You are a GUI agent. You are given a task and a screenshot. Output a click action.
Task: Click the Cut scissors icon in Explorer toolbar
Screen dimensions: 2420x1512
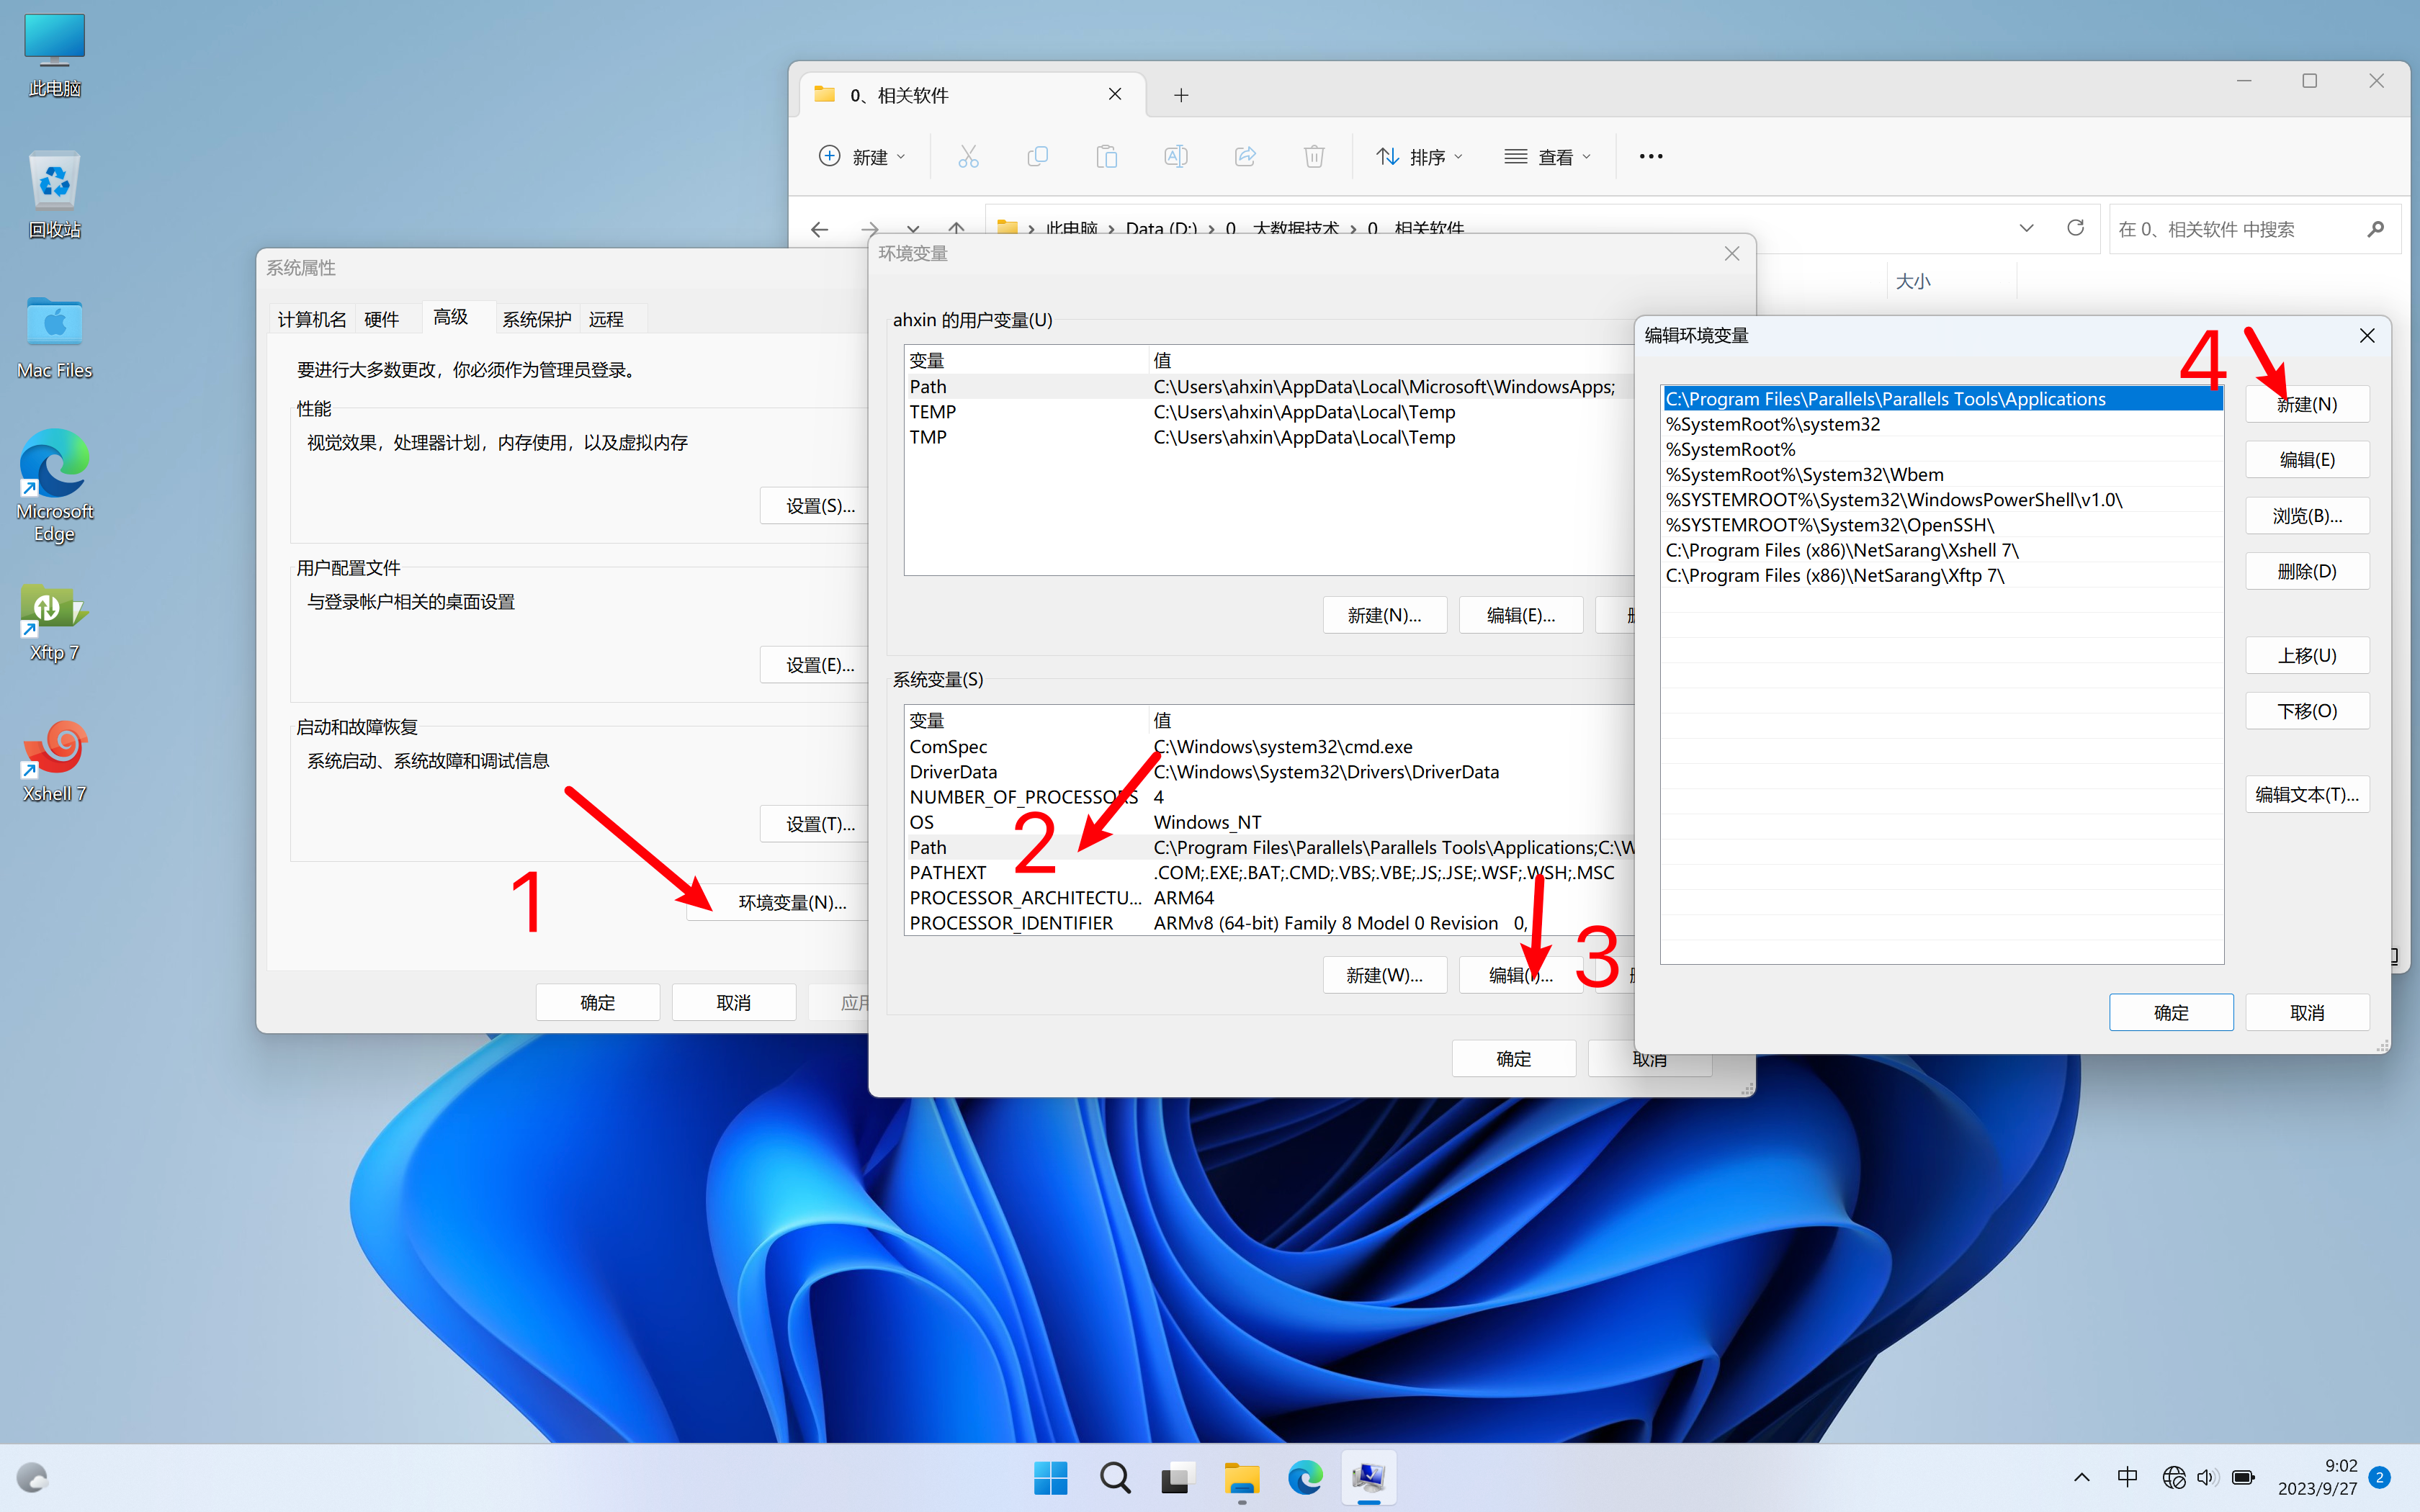pos(968,156)
